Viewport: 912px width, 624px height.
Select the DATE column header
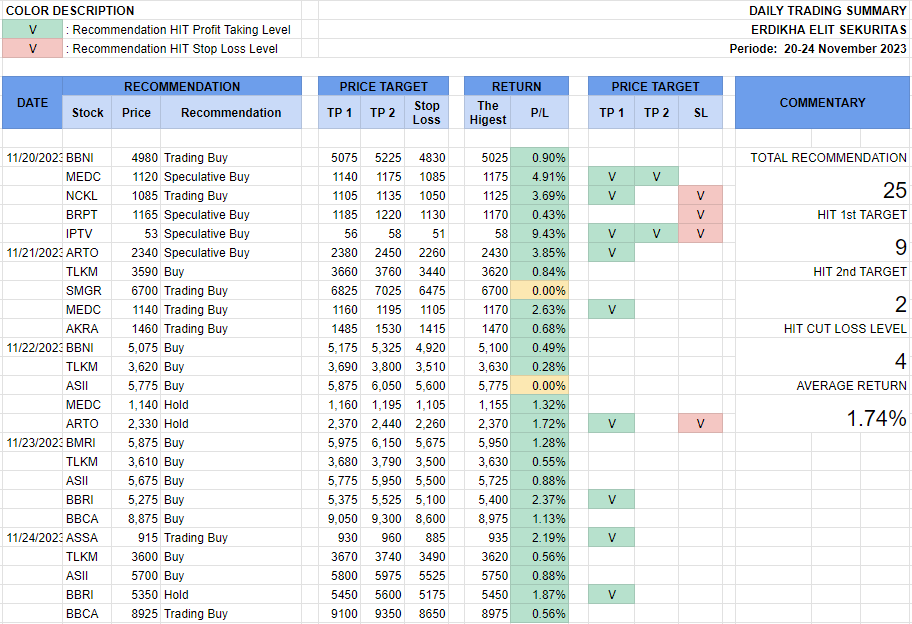(32, 103)
